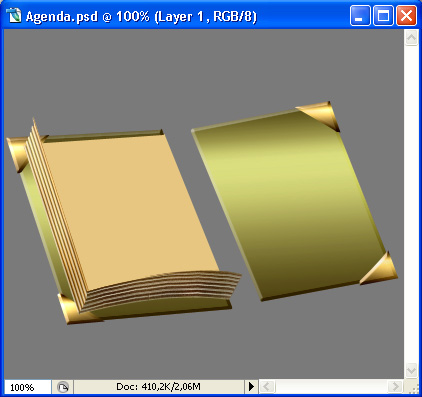
Task: Minimize the Agenda.psd document window
Action: coord(360,16)
